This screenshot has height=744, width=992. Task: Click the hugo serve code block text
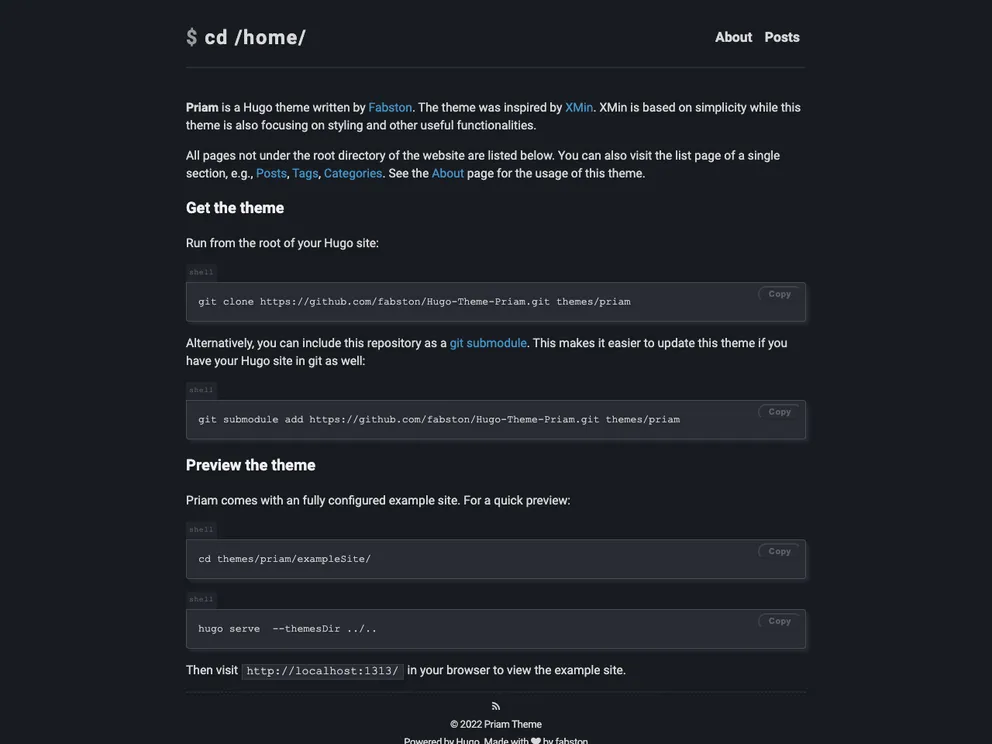point(288,629)
